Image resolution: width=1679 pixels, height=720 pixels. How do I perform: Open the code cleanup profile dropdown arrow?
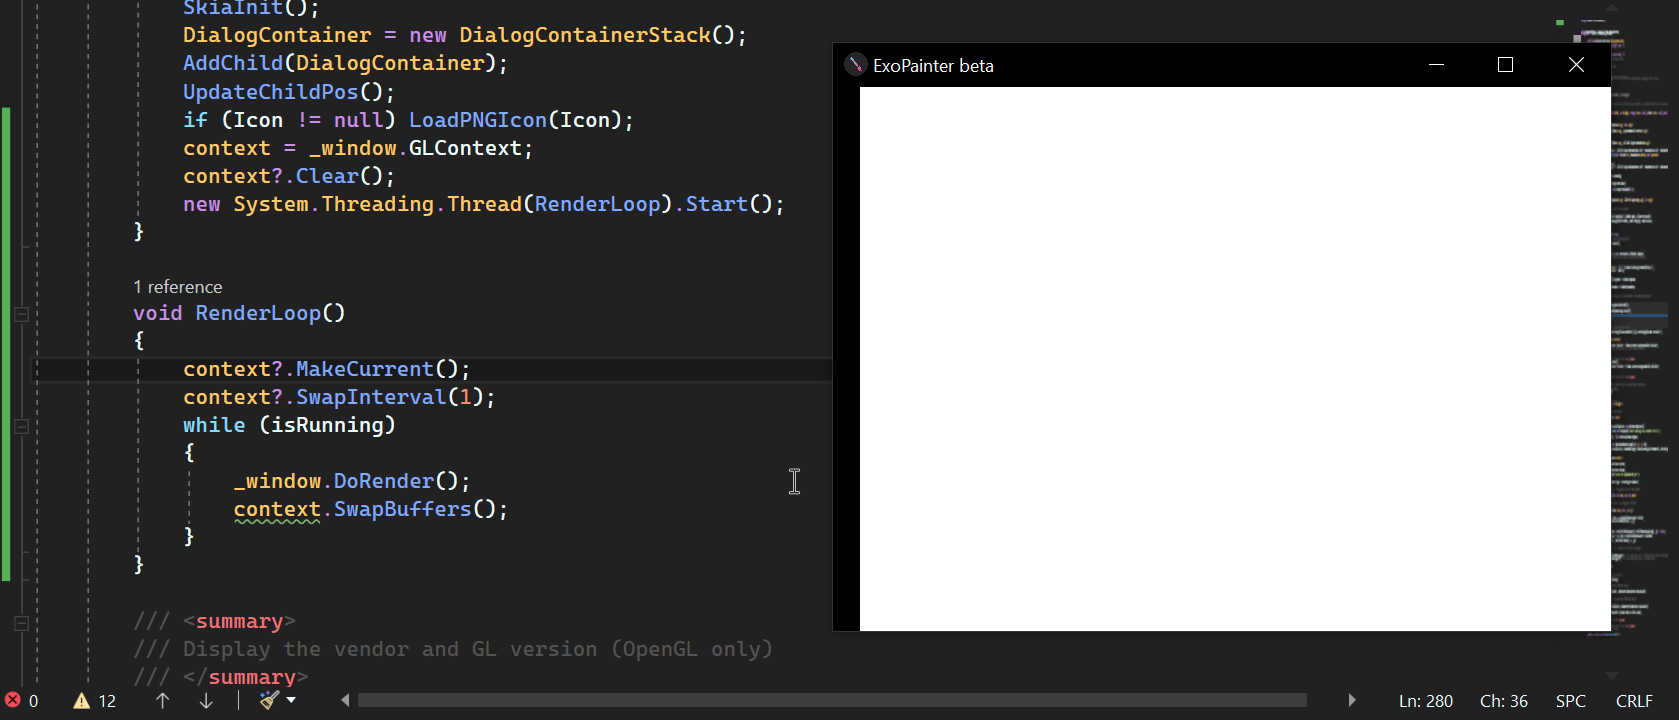point(291,700)
